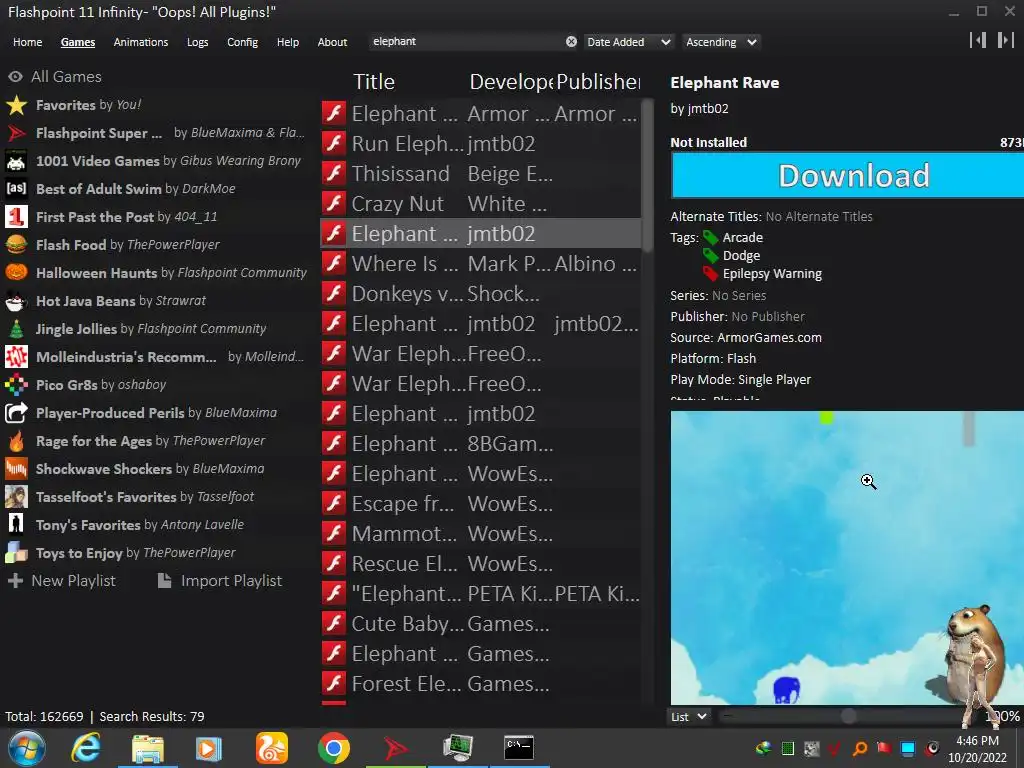Screen dimensions: 1024x768
Task: Select the Where Is game by Mark P
Action: click(481, 263)
